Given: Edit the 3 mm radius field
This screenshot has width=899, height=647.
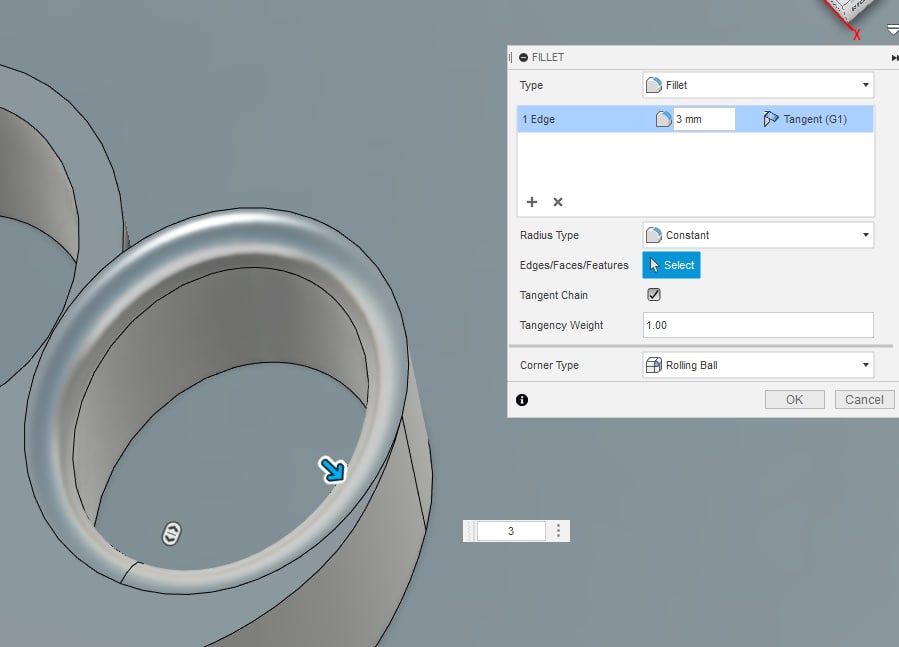Looking at the screenshot, I should pyautogui.click(x=703, y=119).
